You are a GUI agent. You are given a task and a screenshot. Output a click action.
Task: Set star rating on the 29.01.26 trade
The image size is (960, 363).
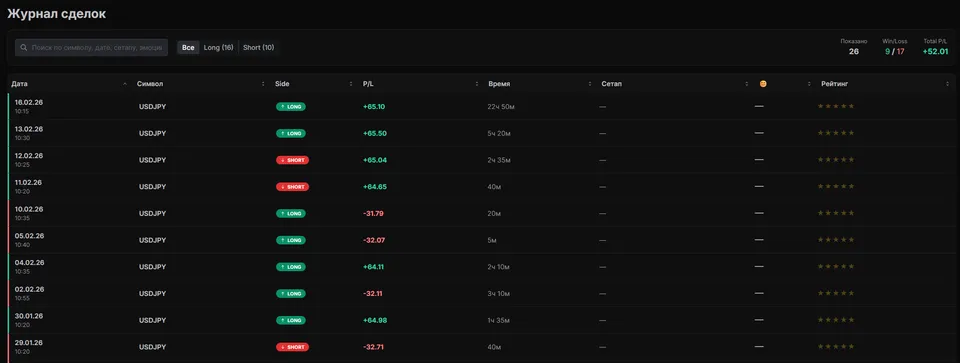click(x=836, y=346)
